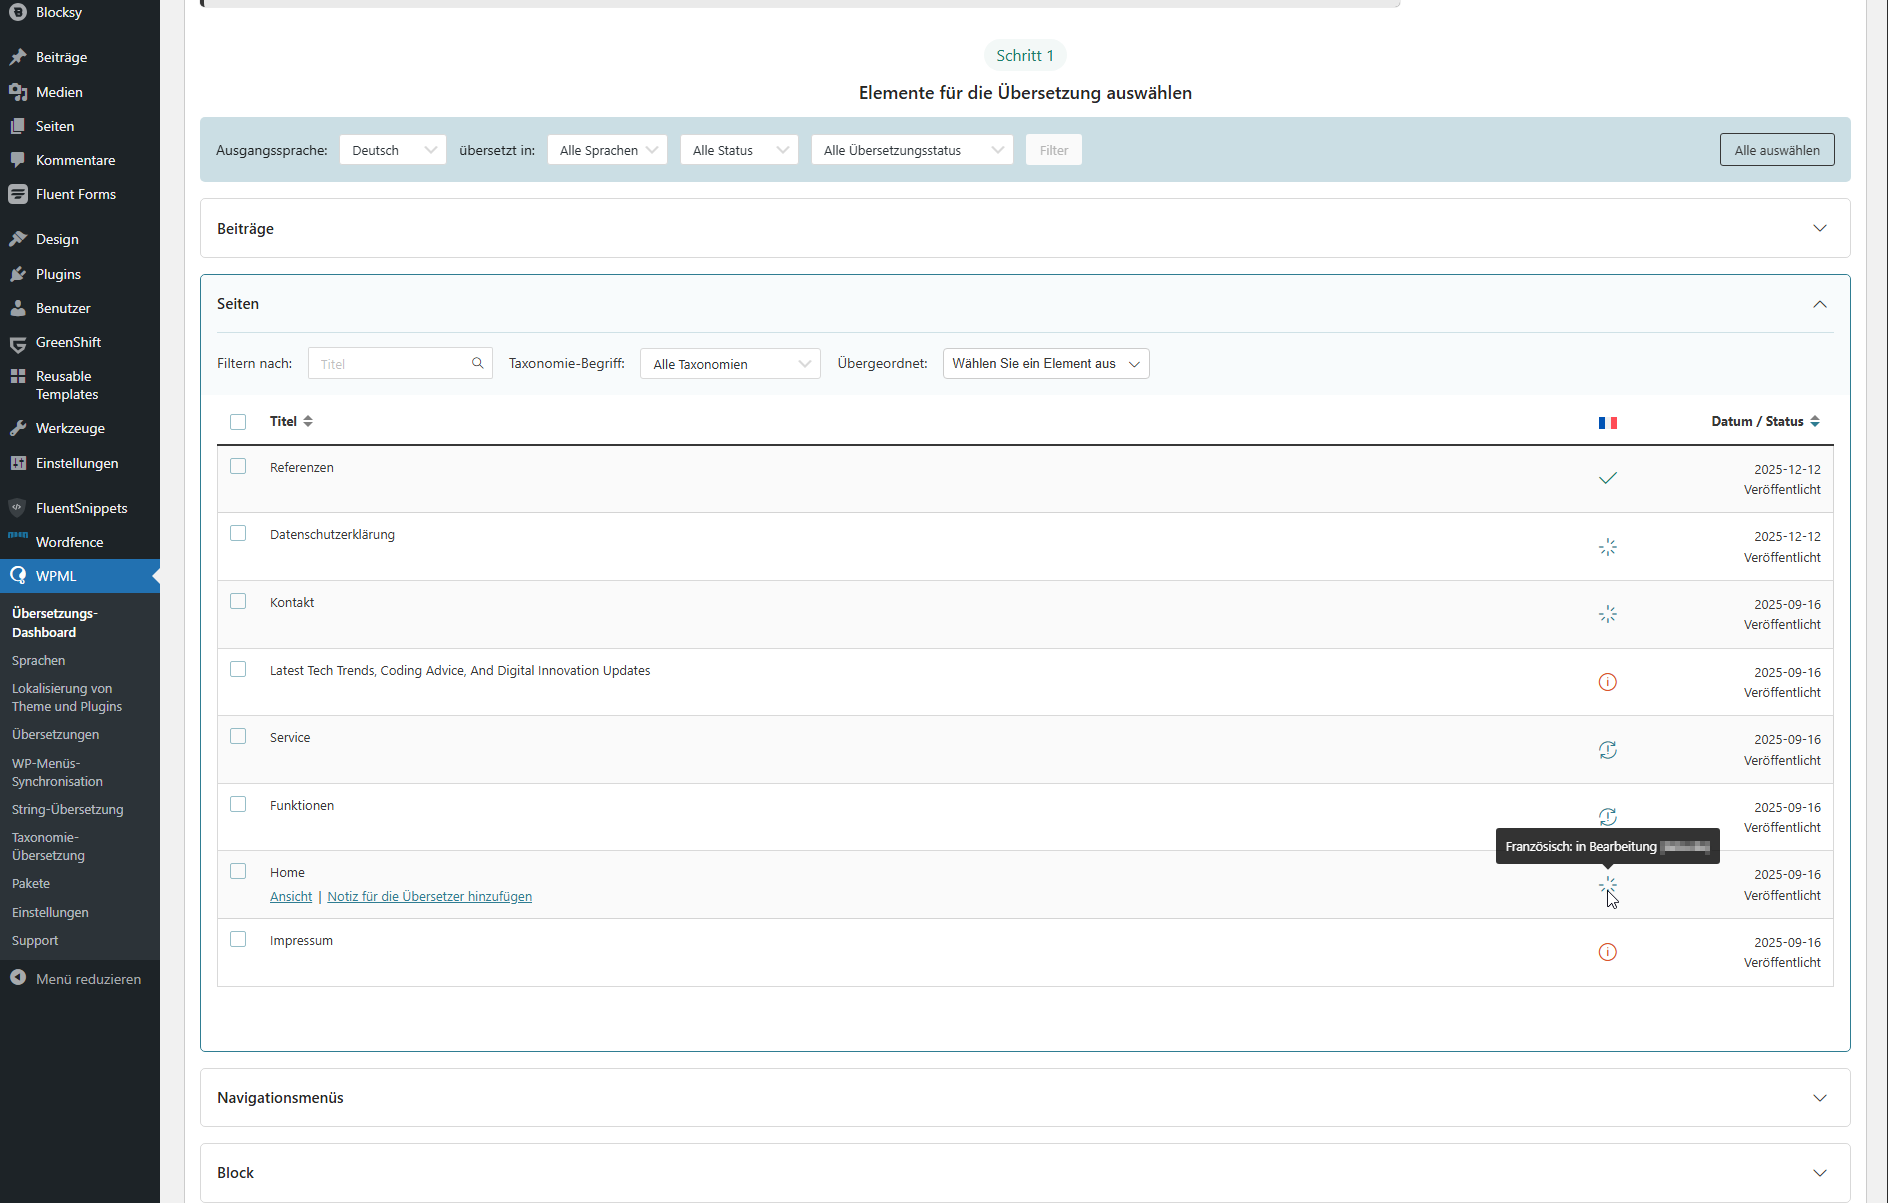Click the in-progress status icon for Datenschutzerklärung
Screen dimensions: 1888x1203
click(1607, 547)
